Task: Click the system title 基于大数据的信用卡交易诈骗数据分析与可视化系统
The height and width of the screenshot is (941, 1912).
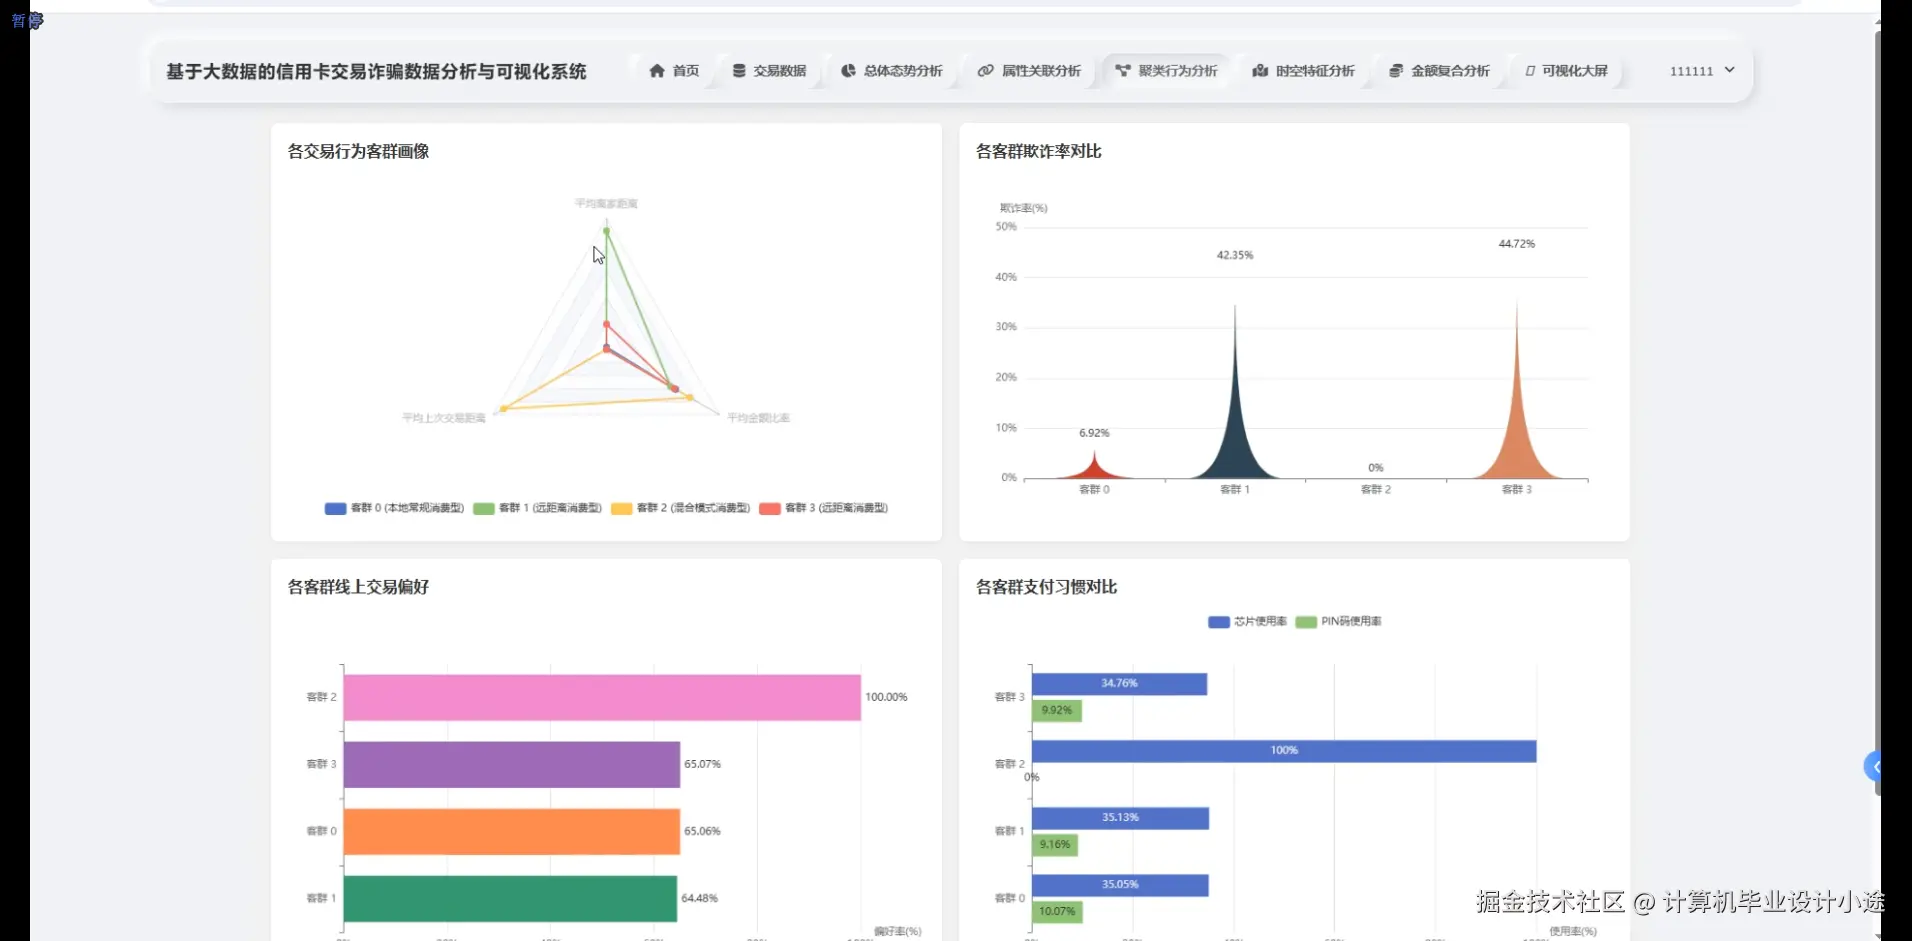Action: click(x=376, y=72)
